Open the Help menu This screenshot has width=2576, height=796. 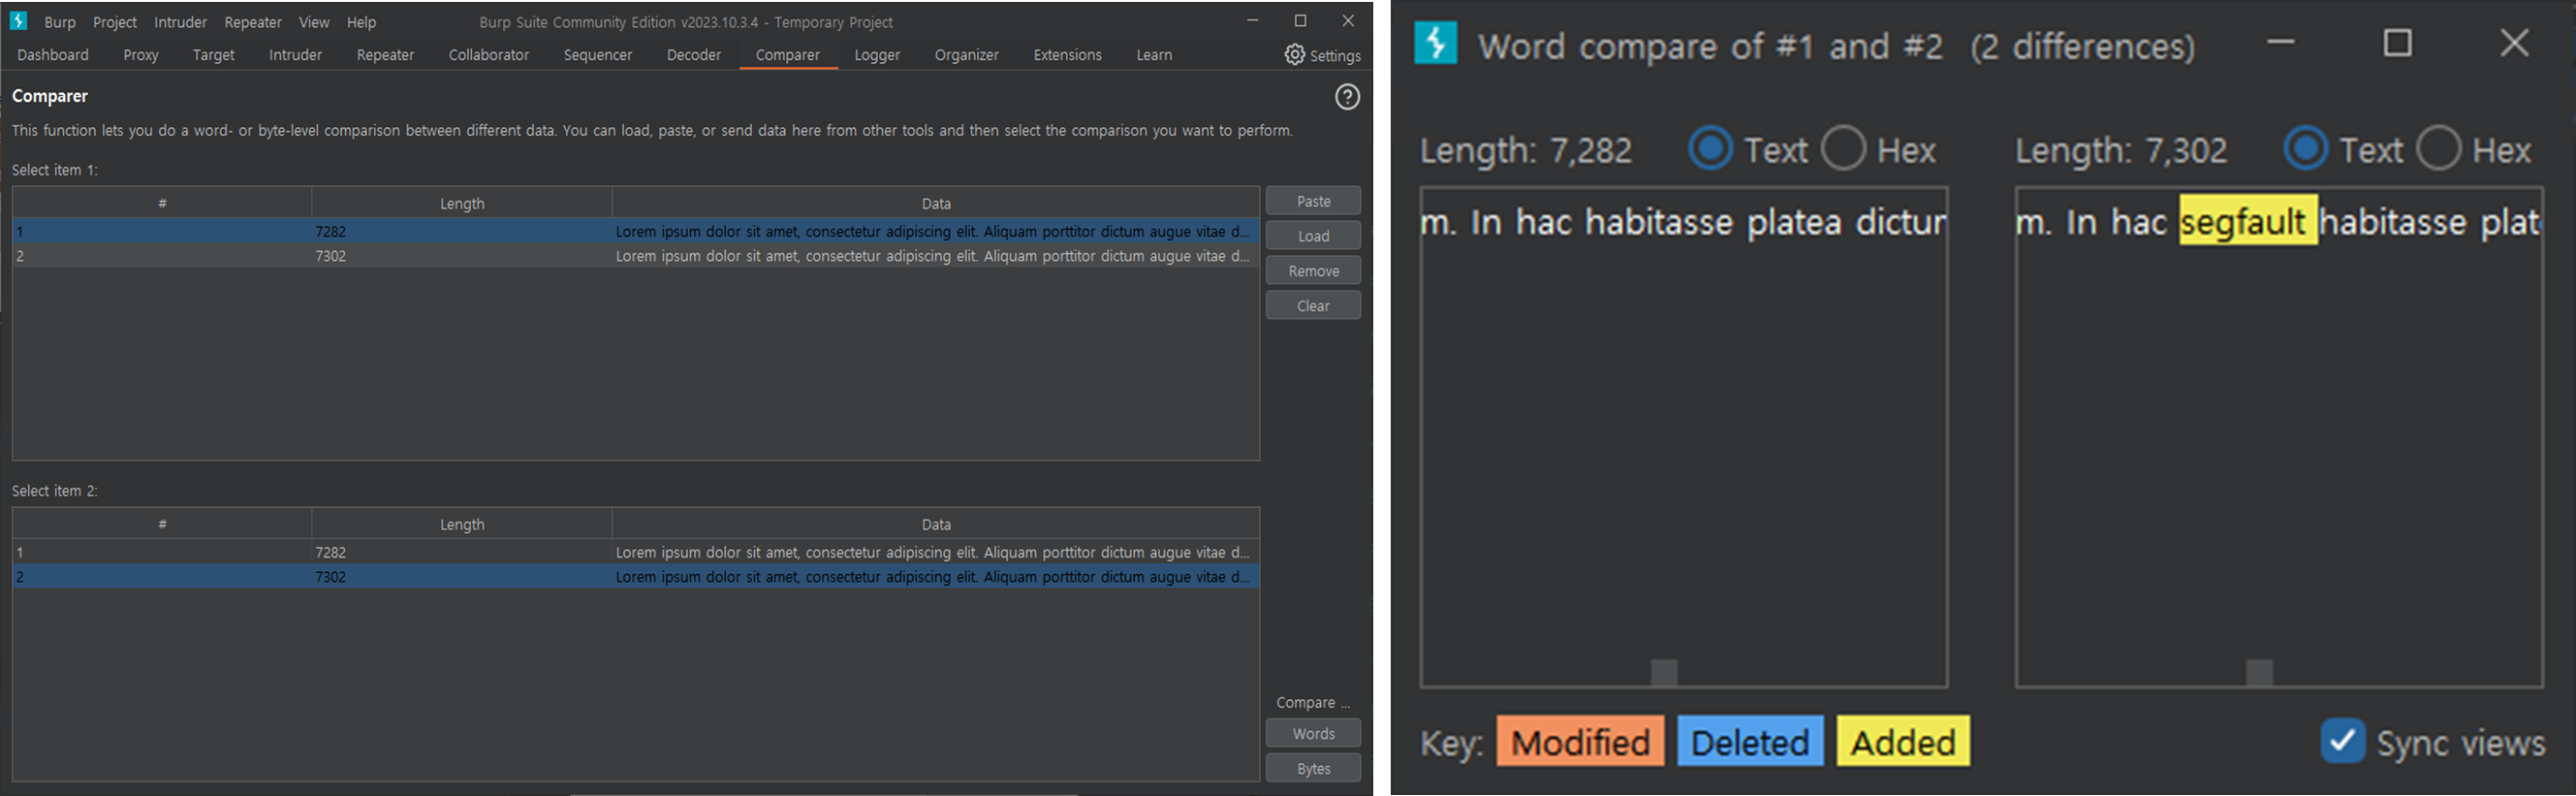(x=361, y=22)
